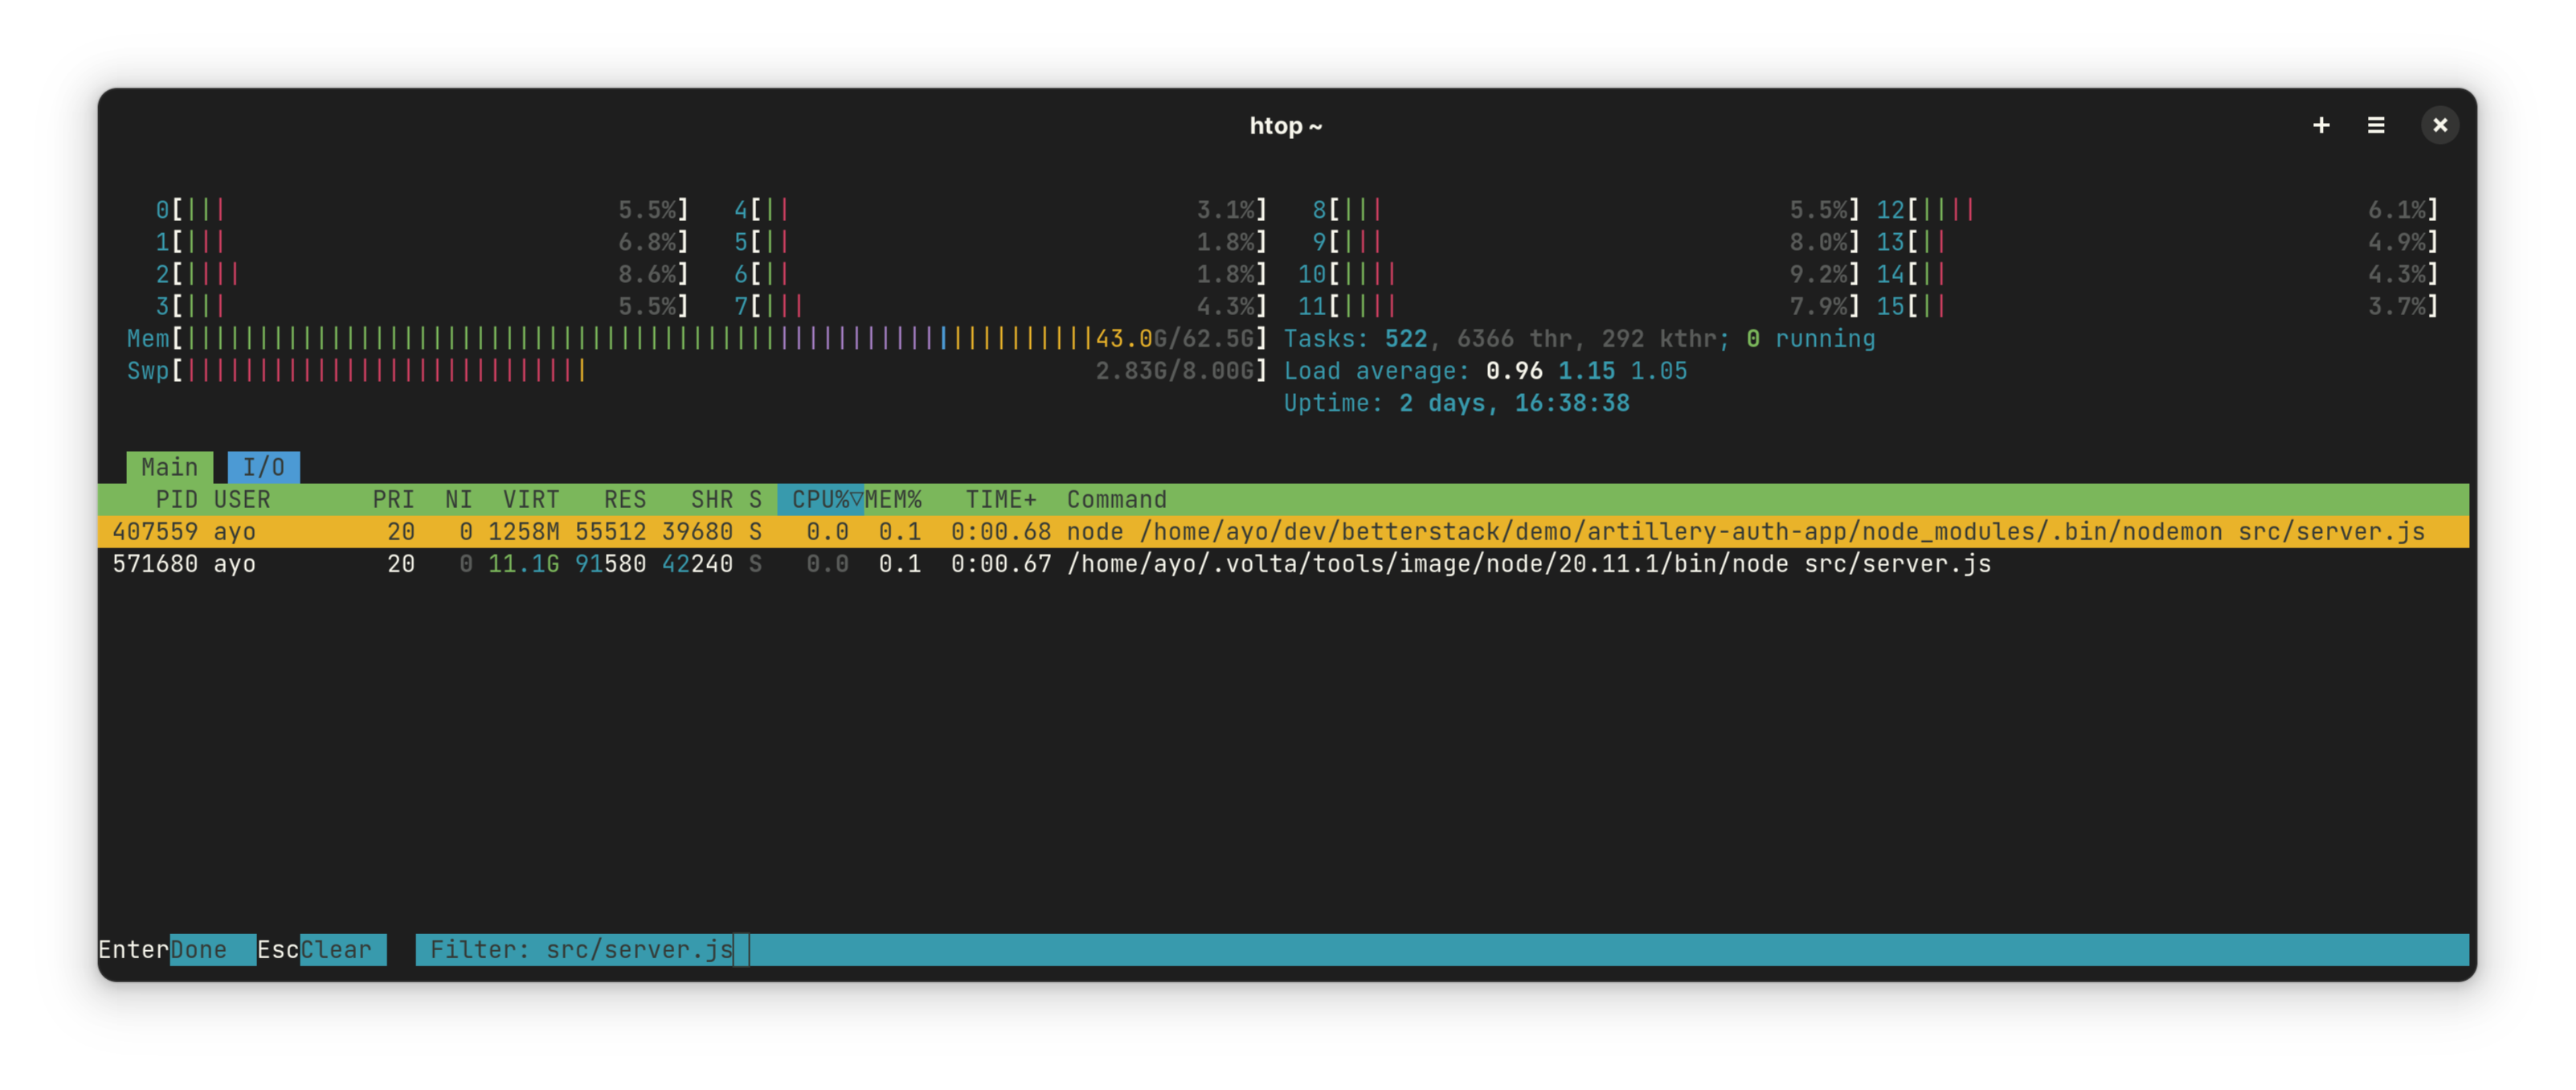Select the Main tab
The height and width of the screenshot is (1090, 2576).
169,467
